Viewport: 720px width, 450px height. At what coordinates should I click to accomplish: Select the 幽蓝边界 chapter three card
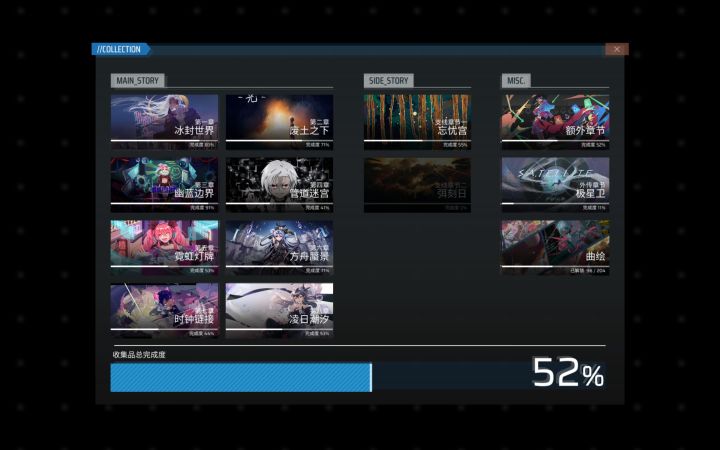point(164,185)
